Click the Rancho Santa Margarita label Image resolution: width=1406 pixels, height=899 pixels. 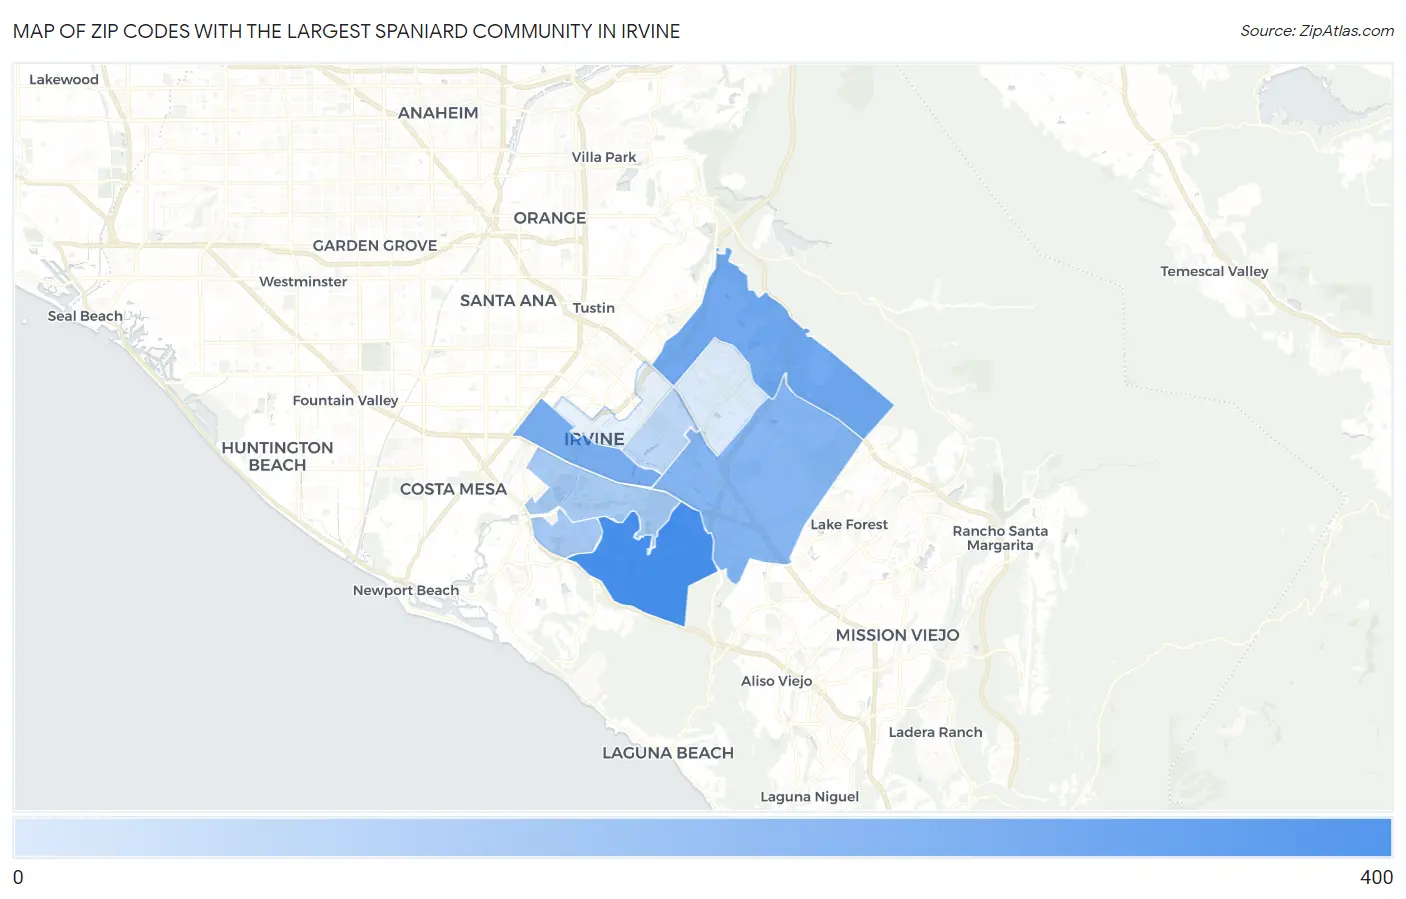1000,538
